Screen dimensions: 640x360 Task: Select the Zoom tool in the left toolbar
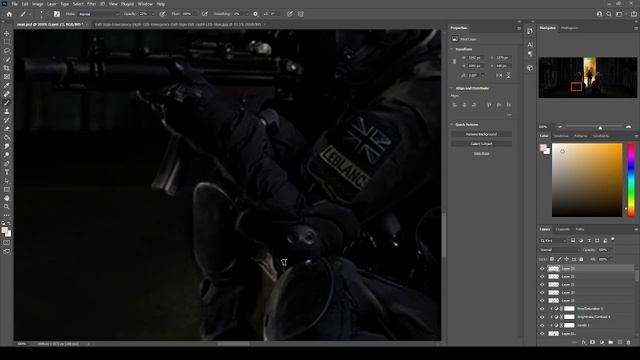[x=7, y=207]
